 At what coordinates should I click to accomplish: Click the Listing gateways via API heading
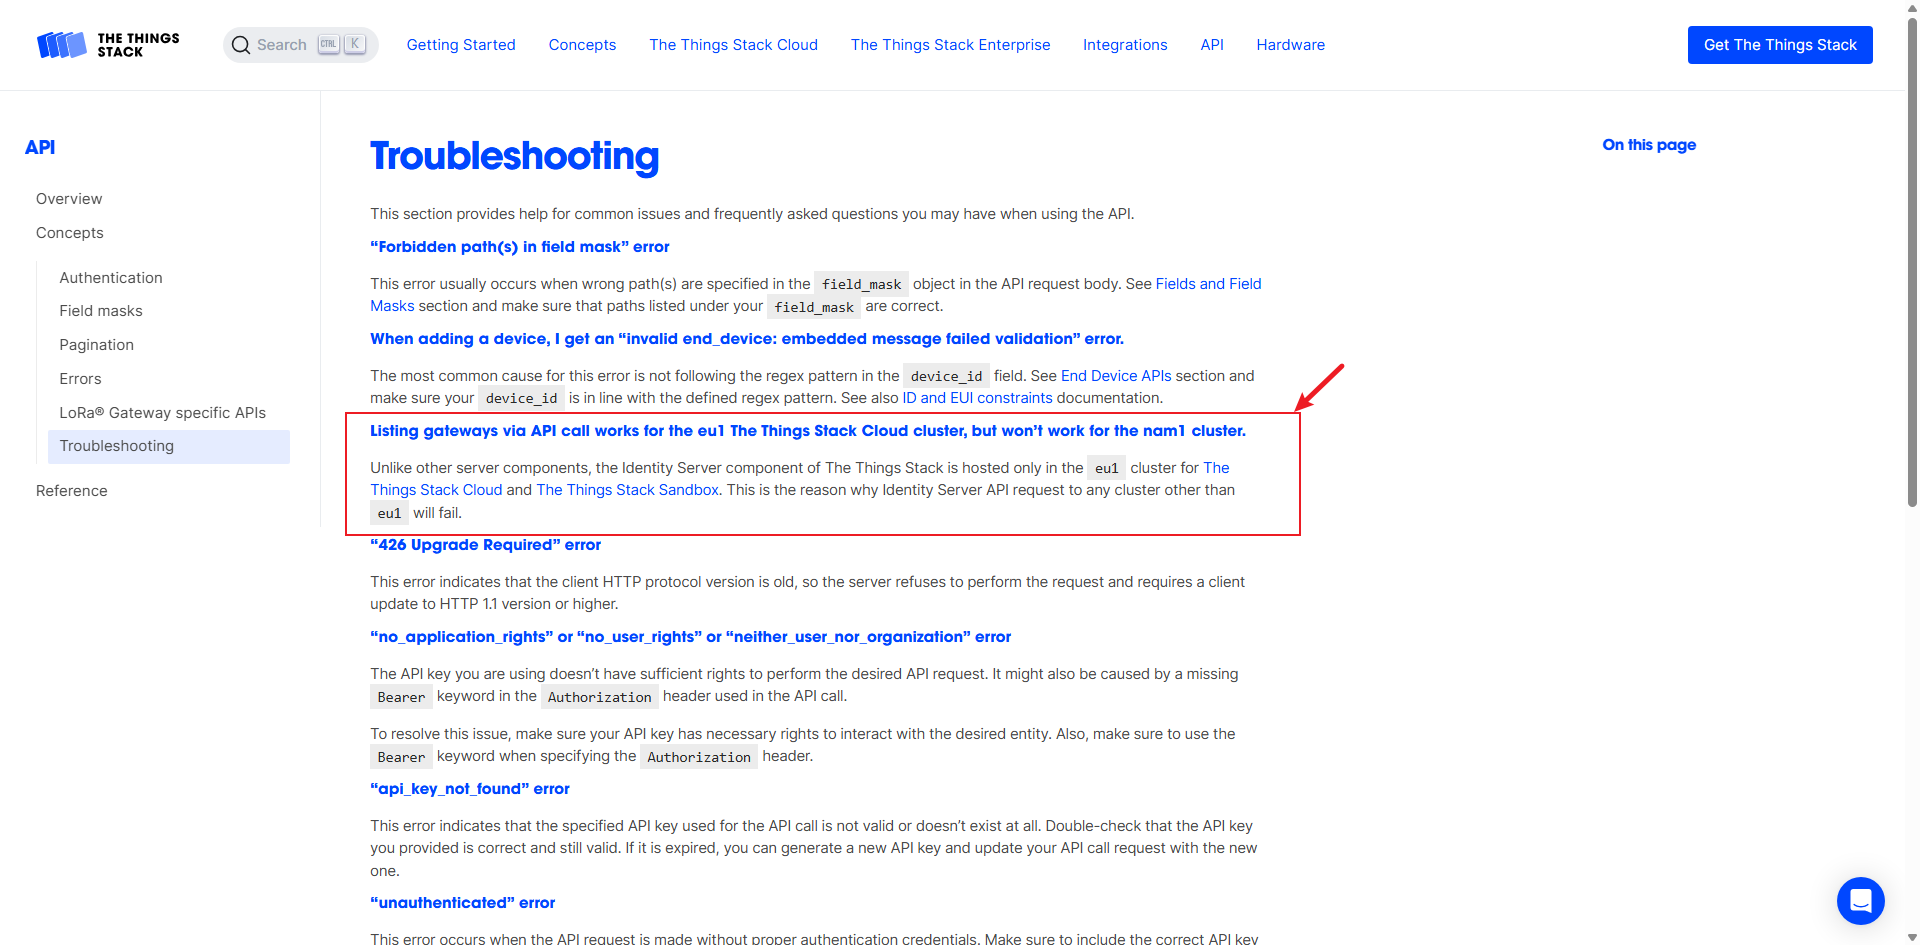(x=808, y=431)
